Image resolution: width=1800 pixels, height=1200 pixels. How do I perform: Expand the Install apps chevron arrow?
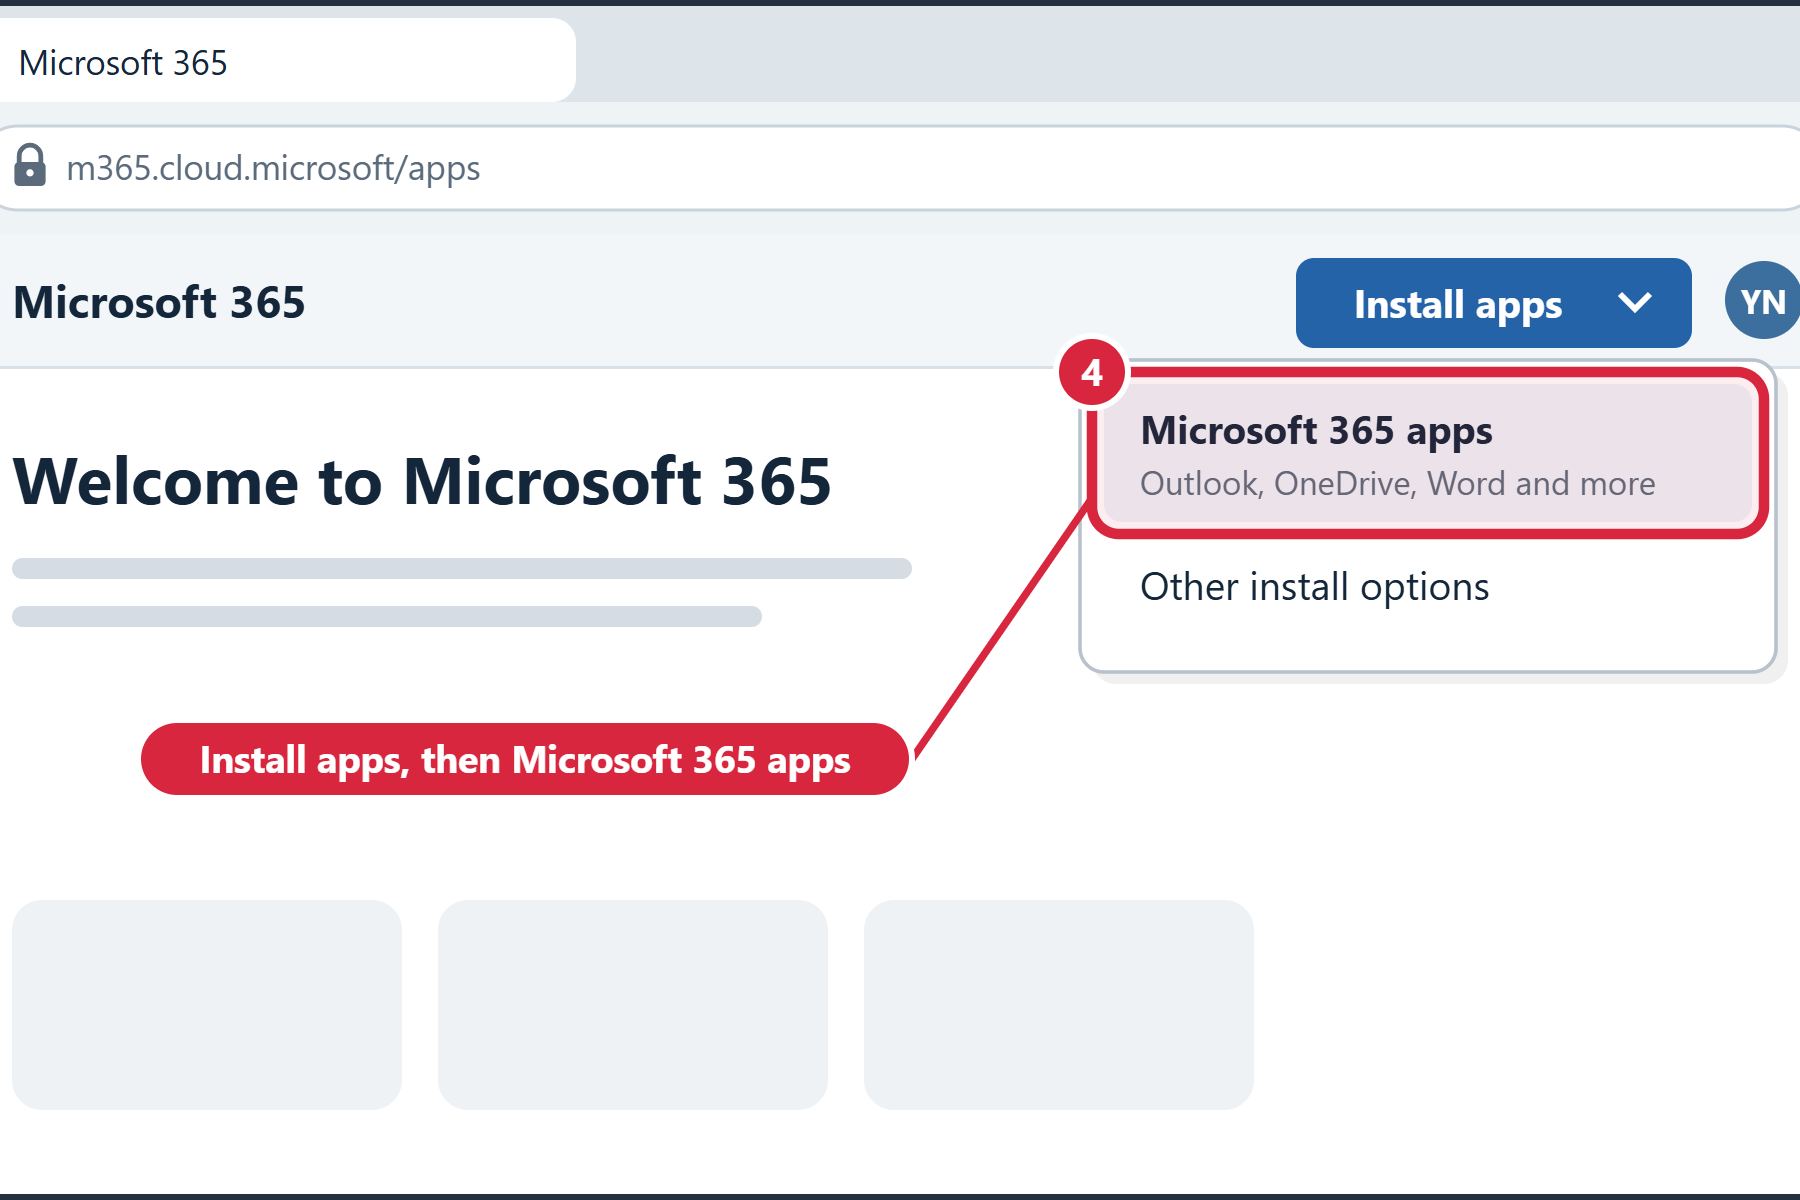[x=1634, y=302]
